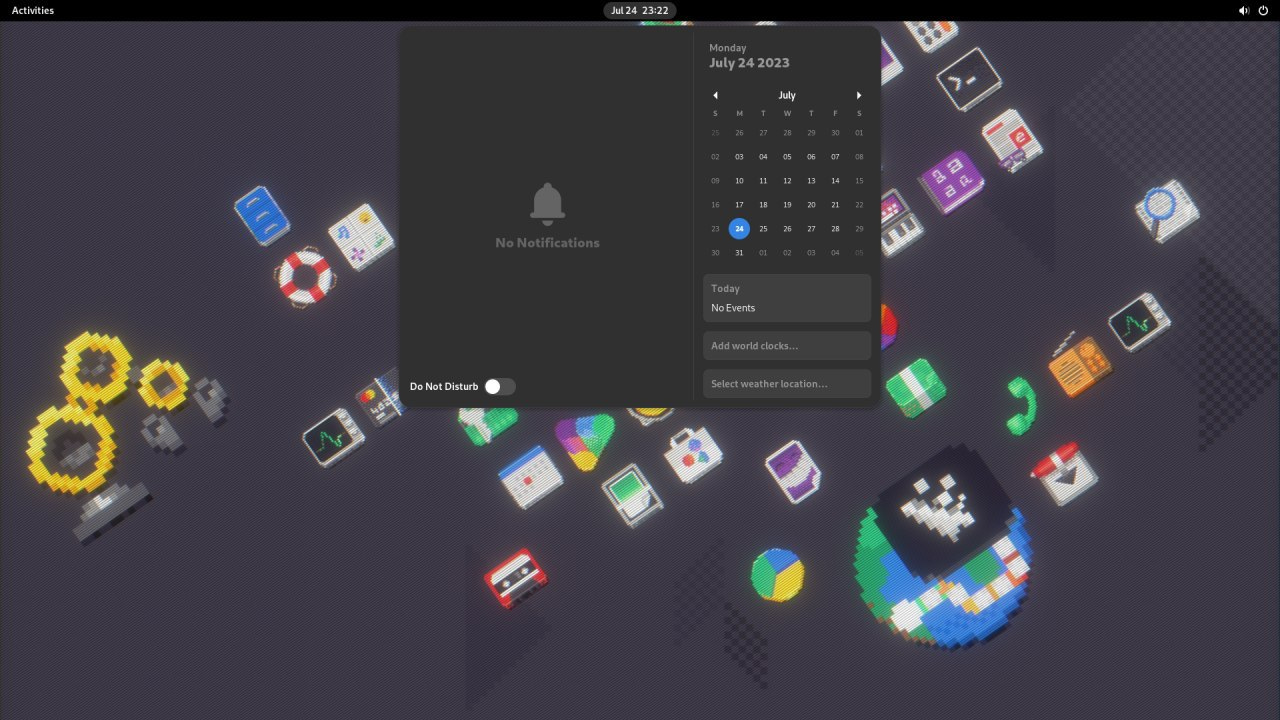This screenshot has width=1280, height=720.
Task: Click the July 24 2023 date heading
Action: [x=749, y=62]
